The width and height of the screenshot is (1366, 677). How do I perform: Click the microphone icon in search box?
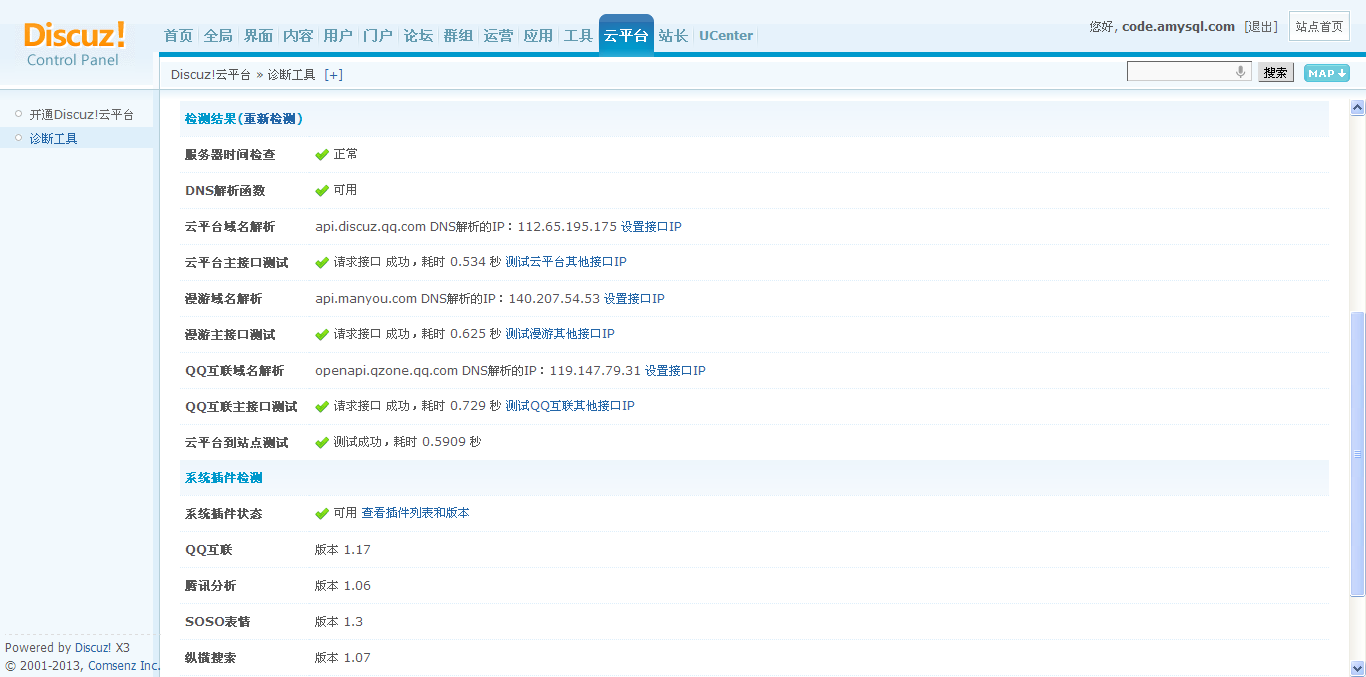(x=1240, y=72)
